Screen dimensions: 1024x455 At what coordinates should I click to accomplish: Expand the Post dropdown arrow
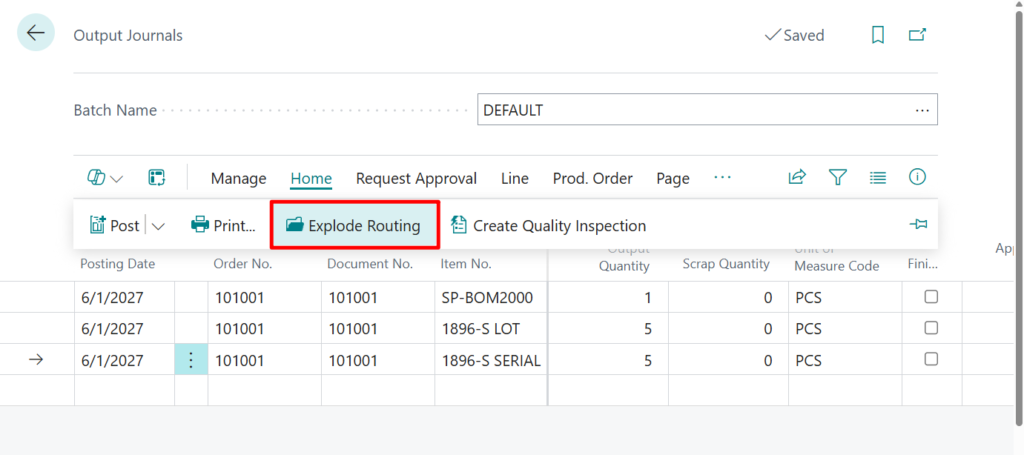158,226
